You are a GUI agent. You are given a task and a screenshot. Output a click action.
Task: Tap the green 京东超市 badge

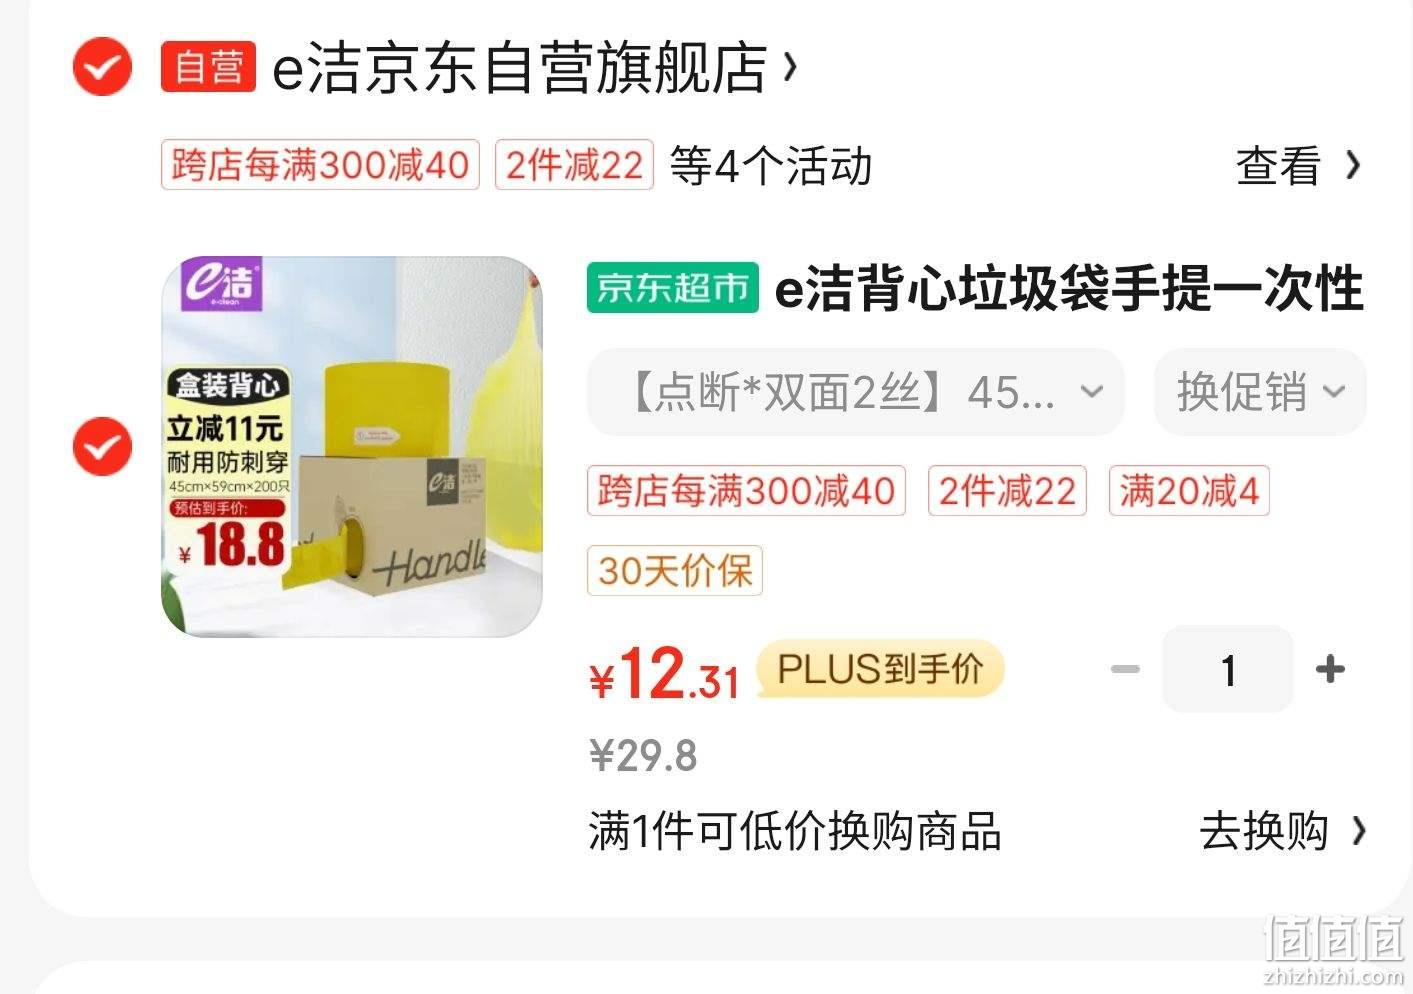click(673, 288)
